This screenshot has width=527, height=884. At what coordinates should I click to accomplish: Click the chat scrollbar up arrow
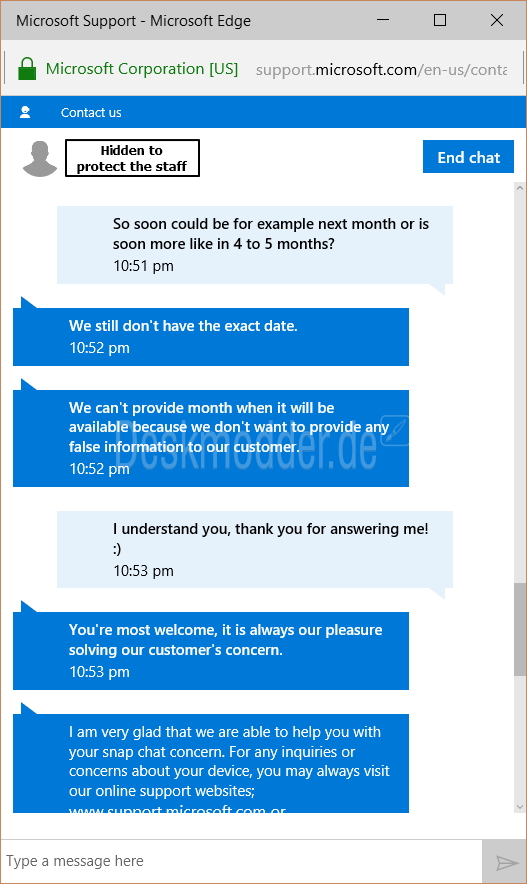coord(520,188)
